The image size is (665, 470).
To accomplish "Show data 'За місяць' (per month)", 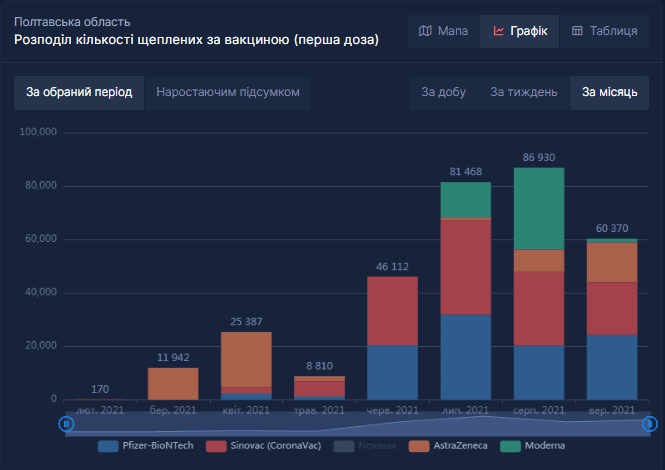I will tap(609, 92).
